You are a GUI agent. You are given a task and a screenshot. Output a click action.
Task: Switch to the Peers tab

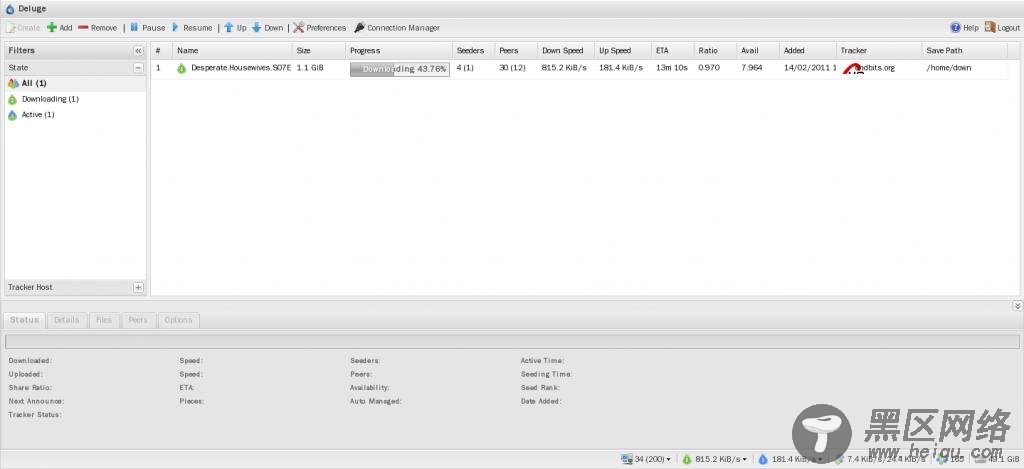pos(138,320)
